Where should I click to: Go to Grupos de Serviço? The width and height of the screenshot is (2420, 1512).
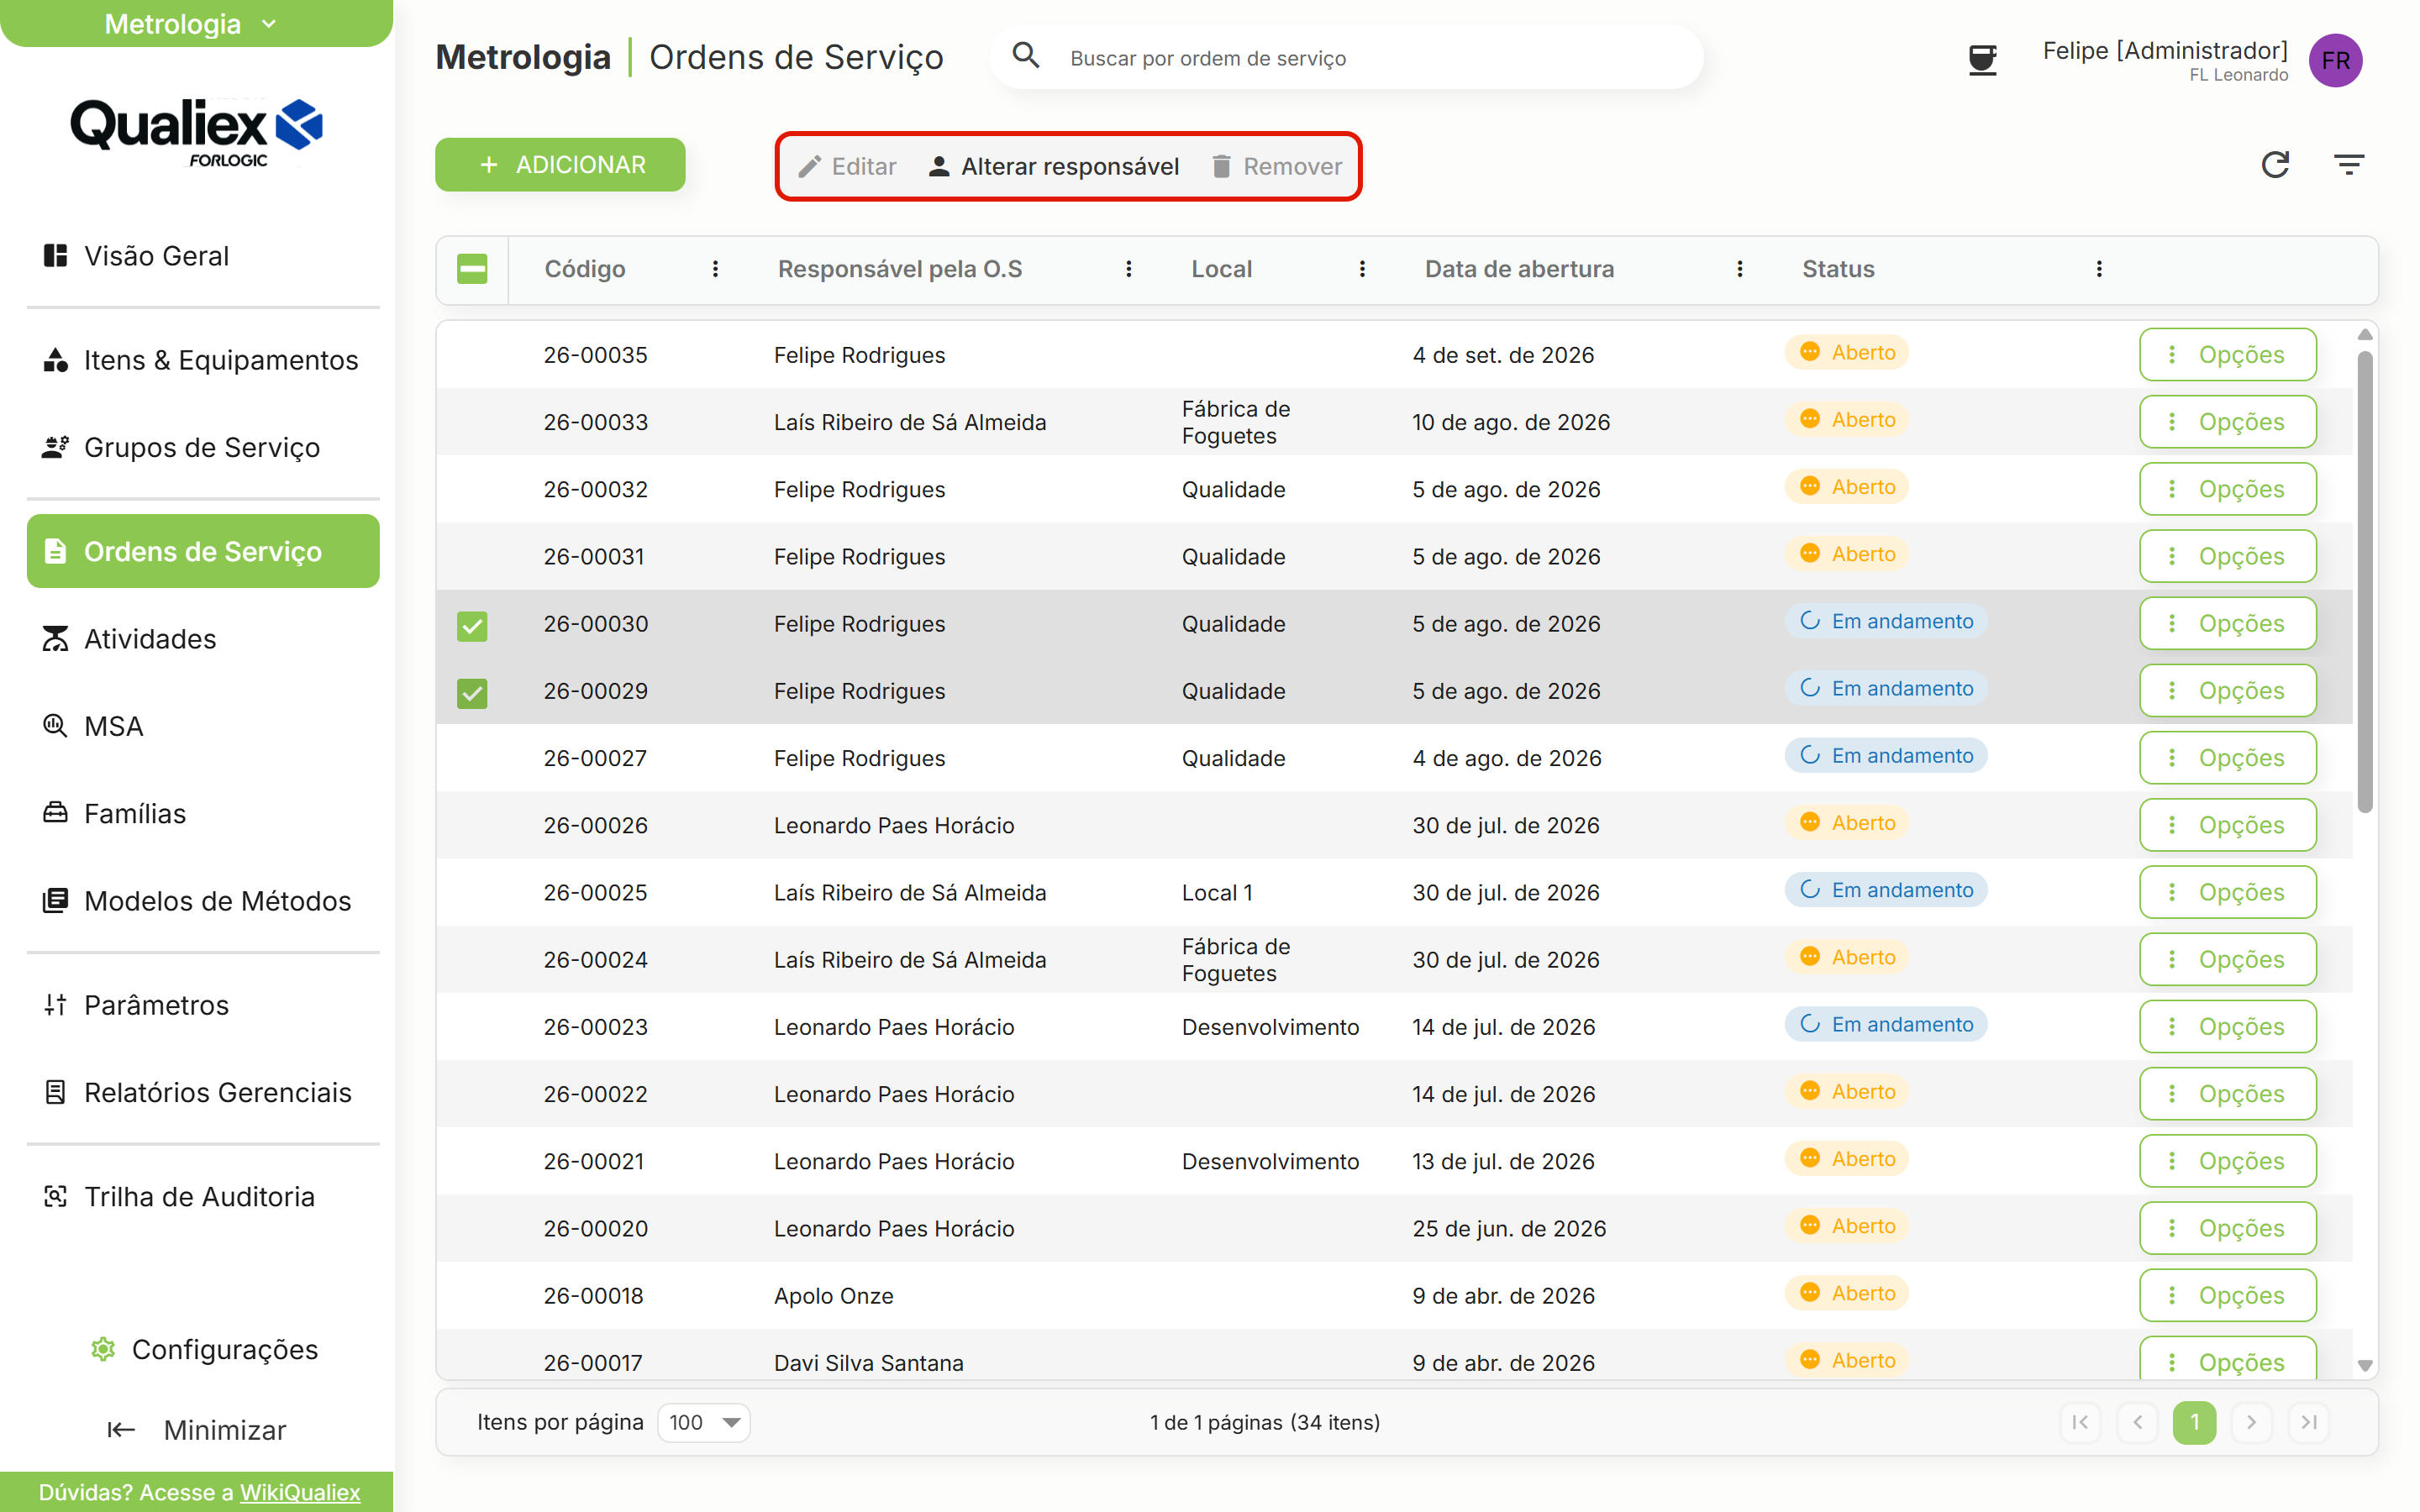point(203,447)
